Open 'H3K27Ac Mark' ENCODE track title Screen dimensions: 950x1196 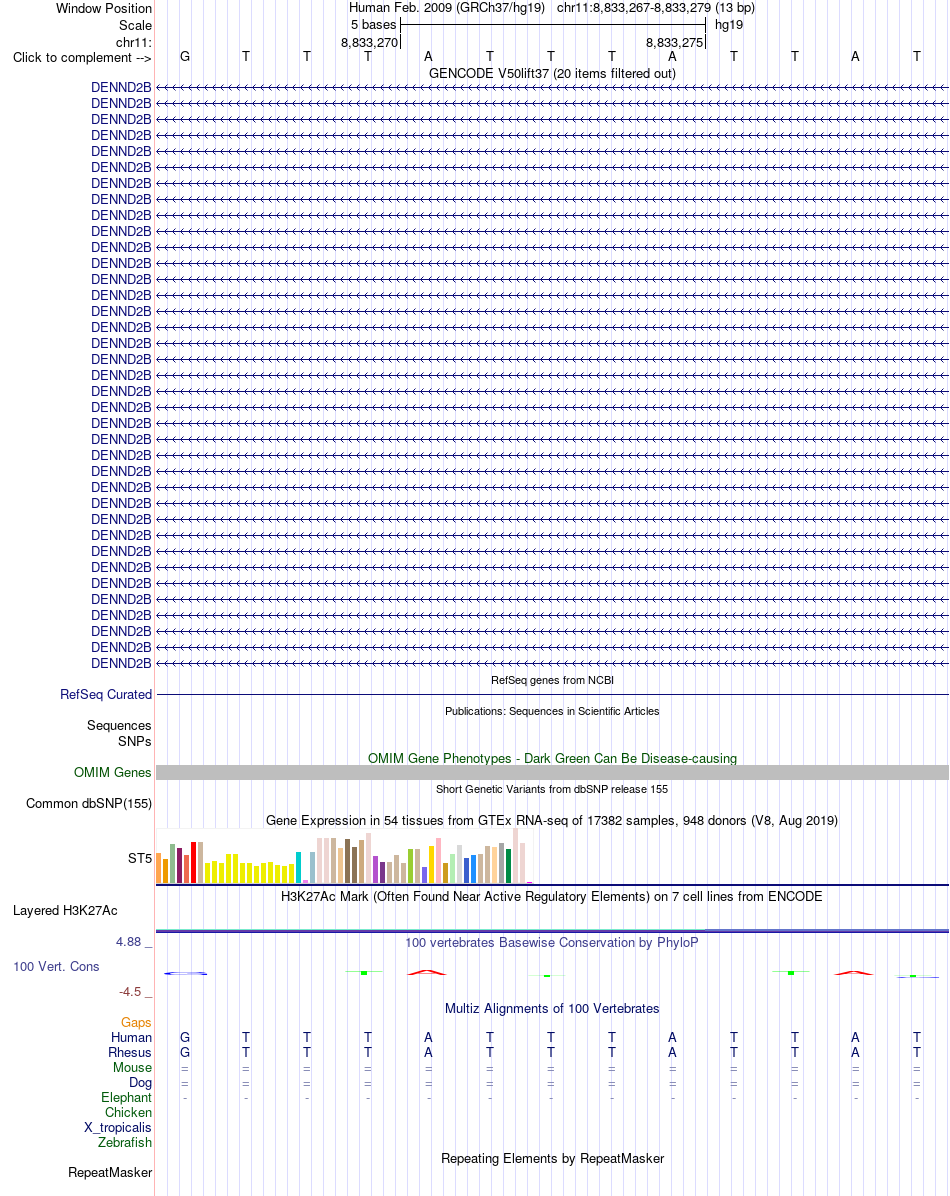click(x=552, y=897)
